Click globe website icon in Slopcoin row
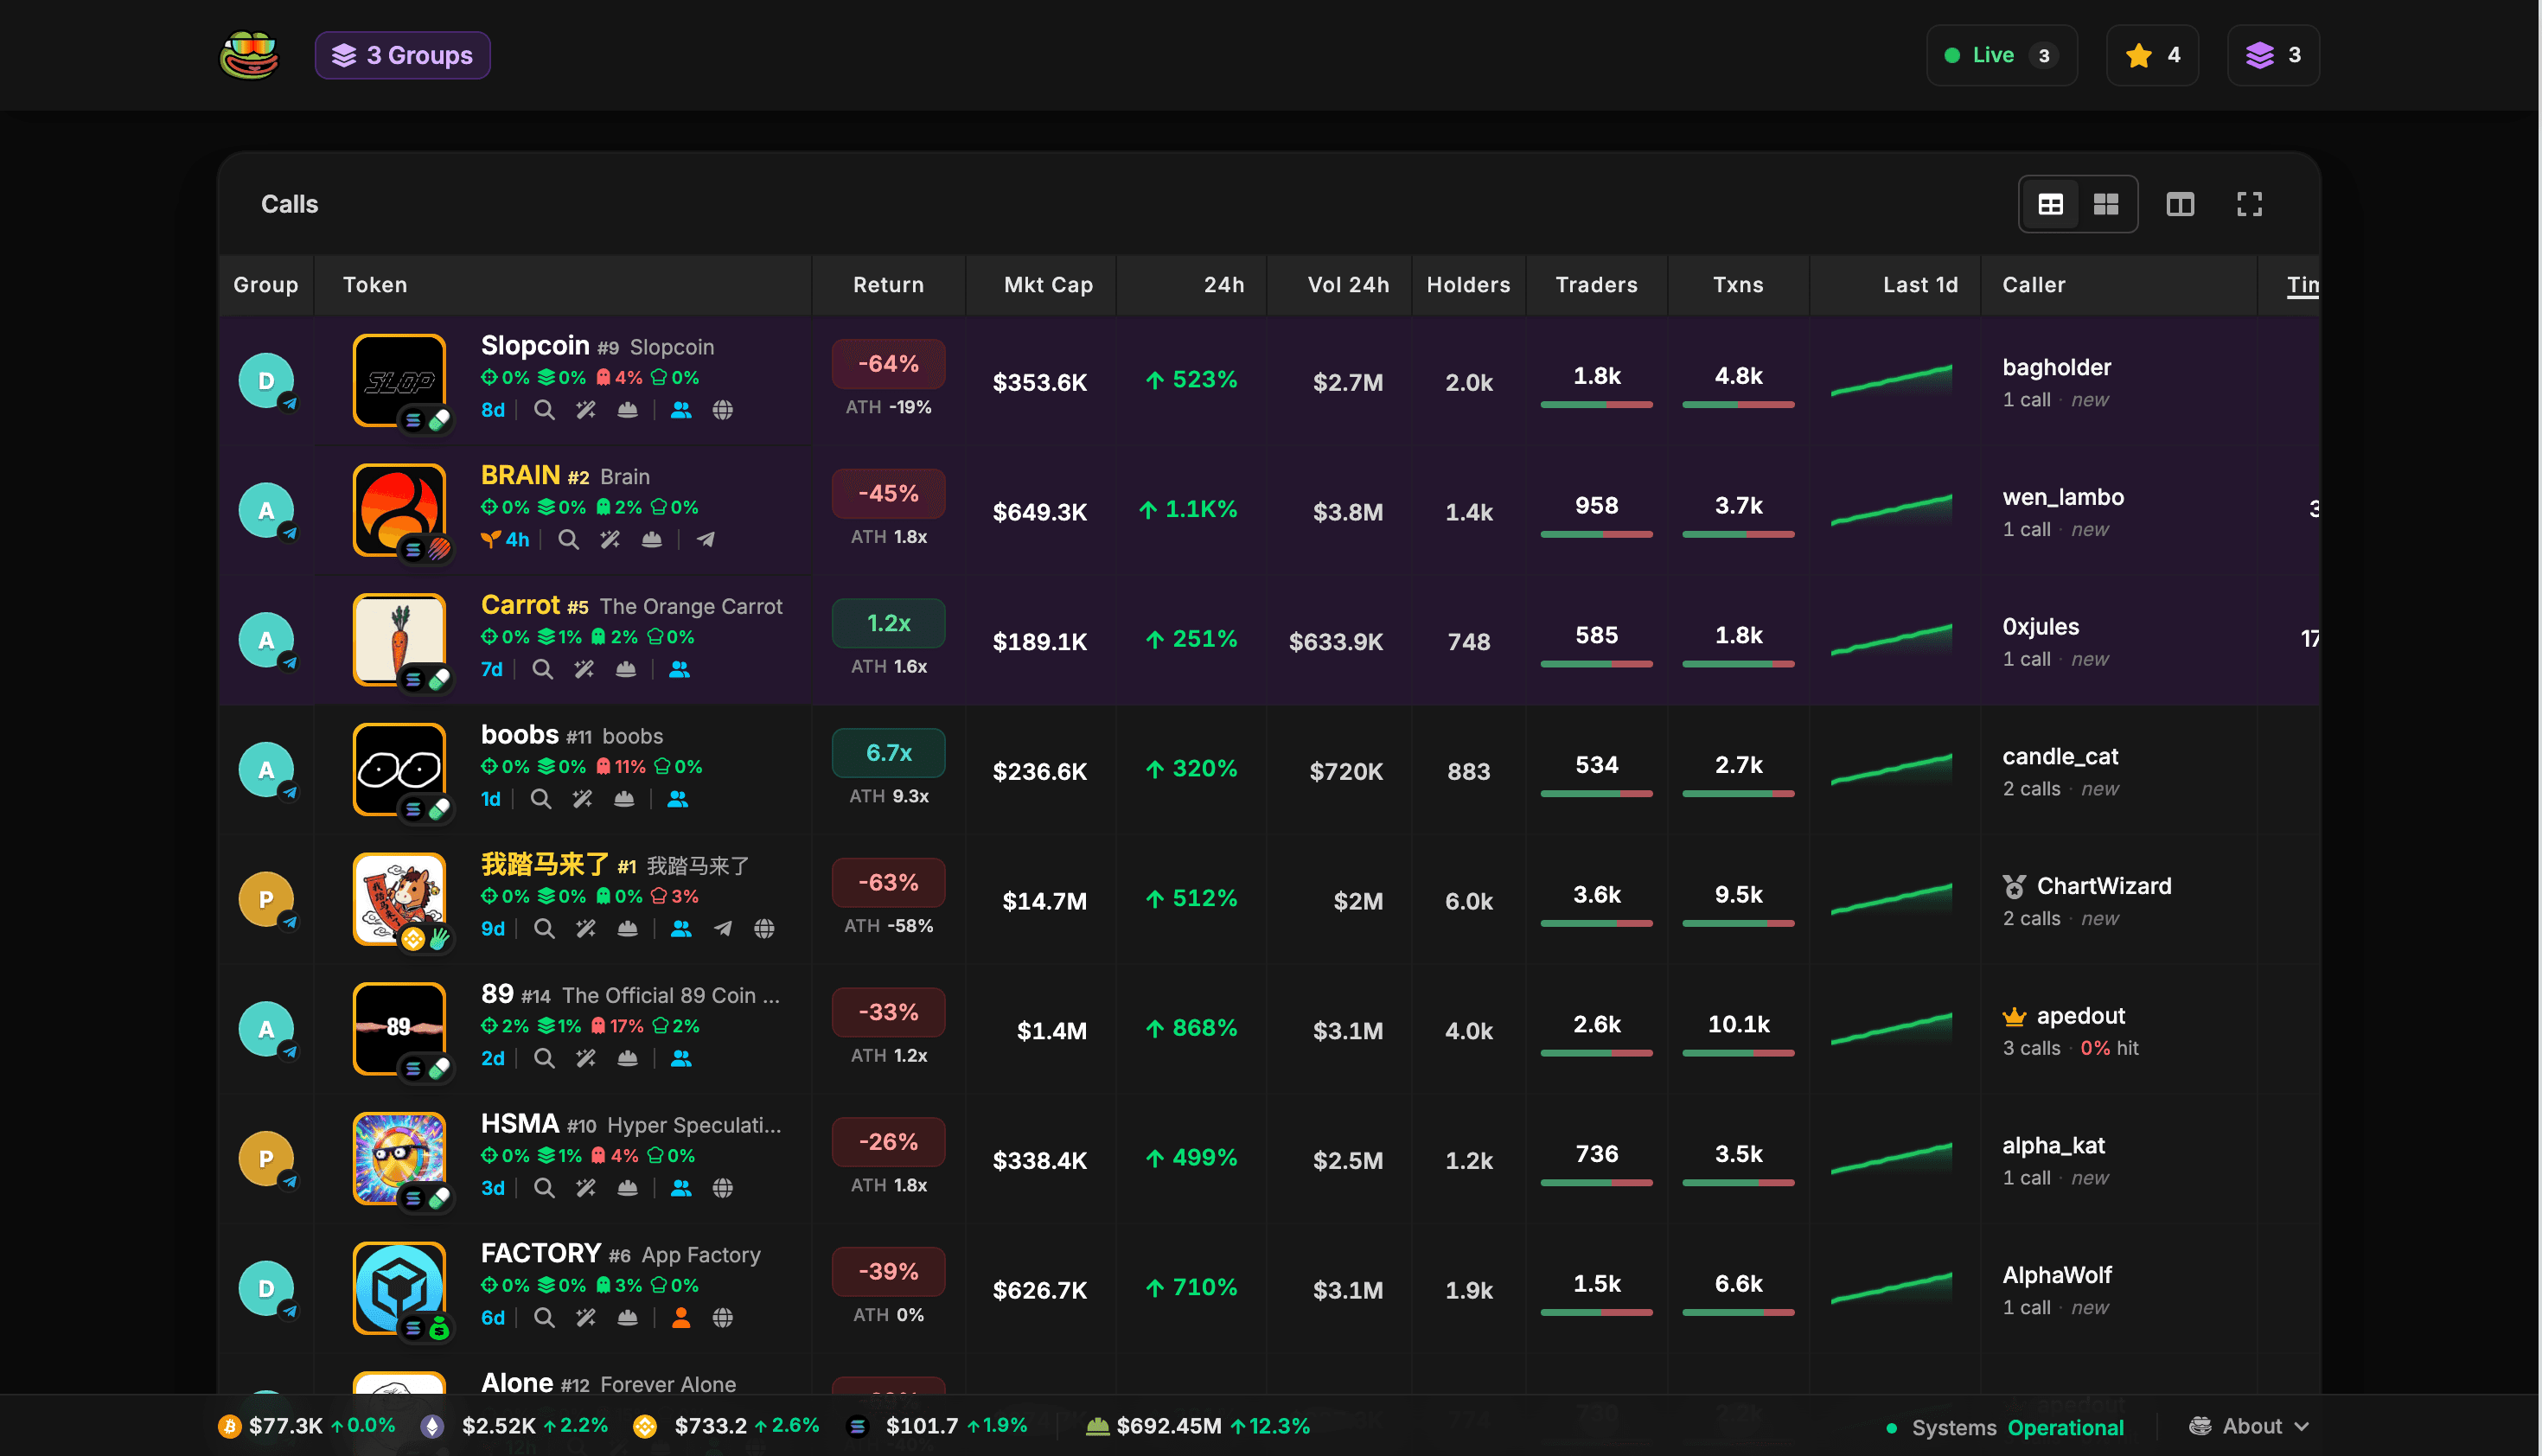Screen dimensions: 2542x1456 [x=722, y=410]
